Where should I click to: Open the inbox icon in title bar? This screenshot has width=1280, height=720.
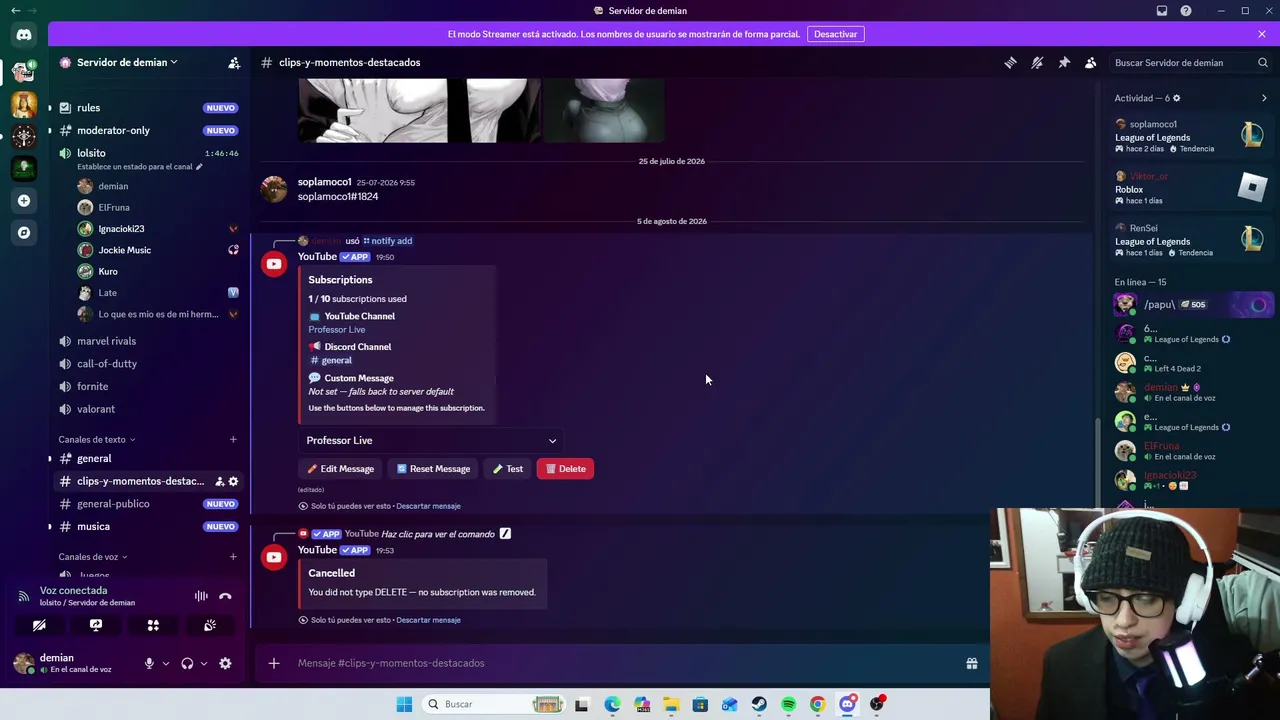(x=1162, y=11)
